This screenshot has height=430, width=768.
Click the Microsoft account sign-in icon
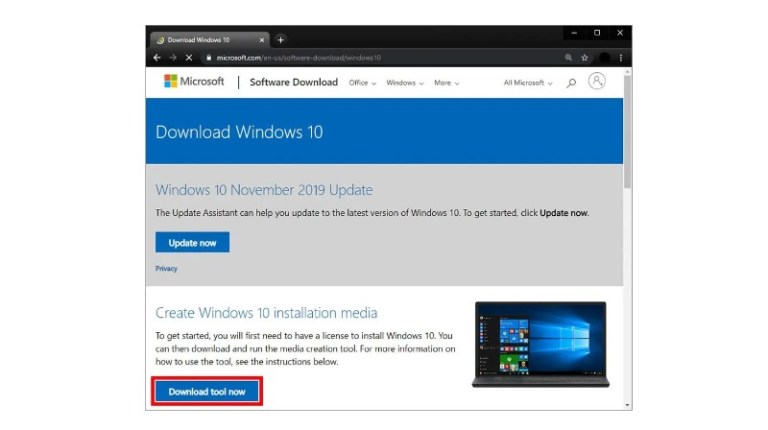(597, 81)
